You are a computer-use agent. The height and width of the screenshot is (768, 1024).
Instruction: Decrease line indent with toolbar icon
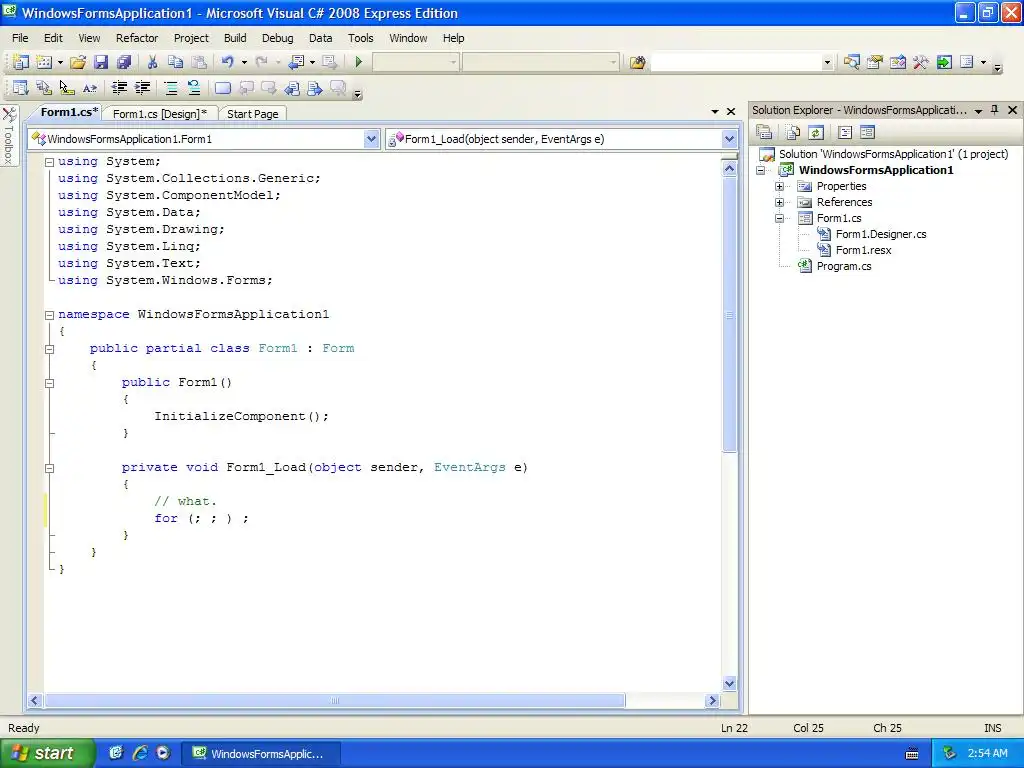[x=119, y=88]
